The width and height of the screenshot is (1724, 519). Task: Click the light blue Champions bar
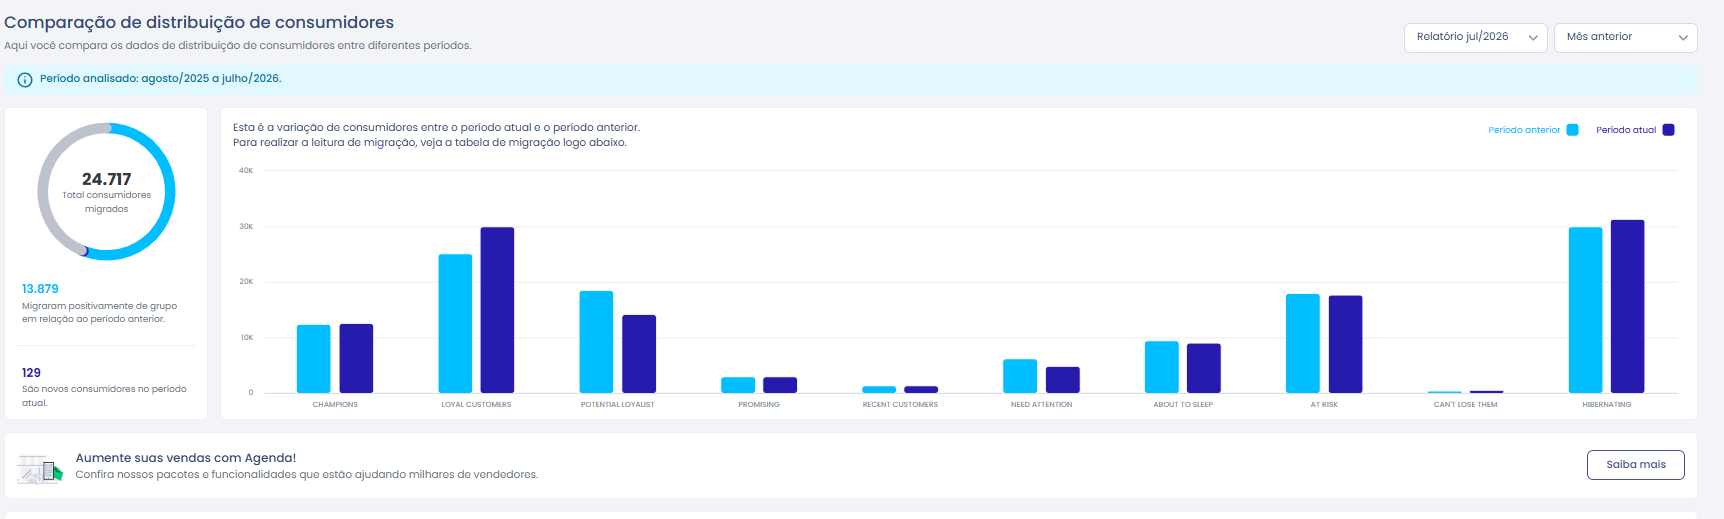[314, 359]
